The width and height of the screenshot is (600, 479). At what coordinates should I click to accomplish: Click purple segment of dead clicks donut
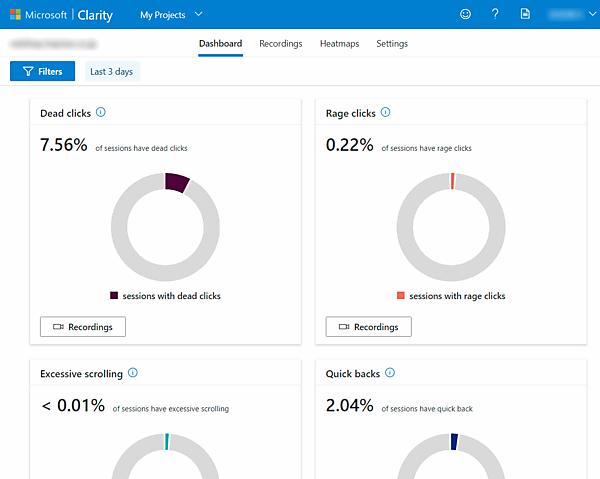[176, 182]
